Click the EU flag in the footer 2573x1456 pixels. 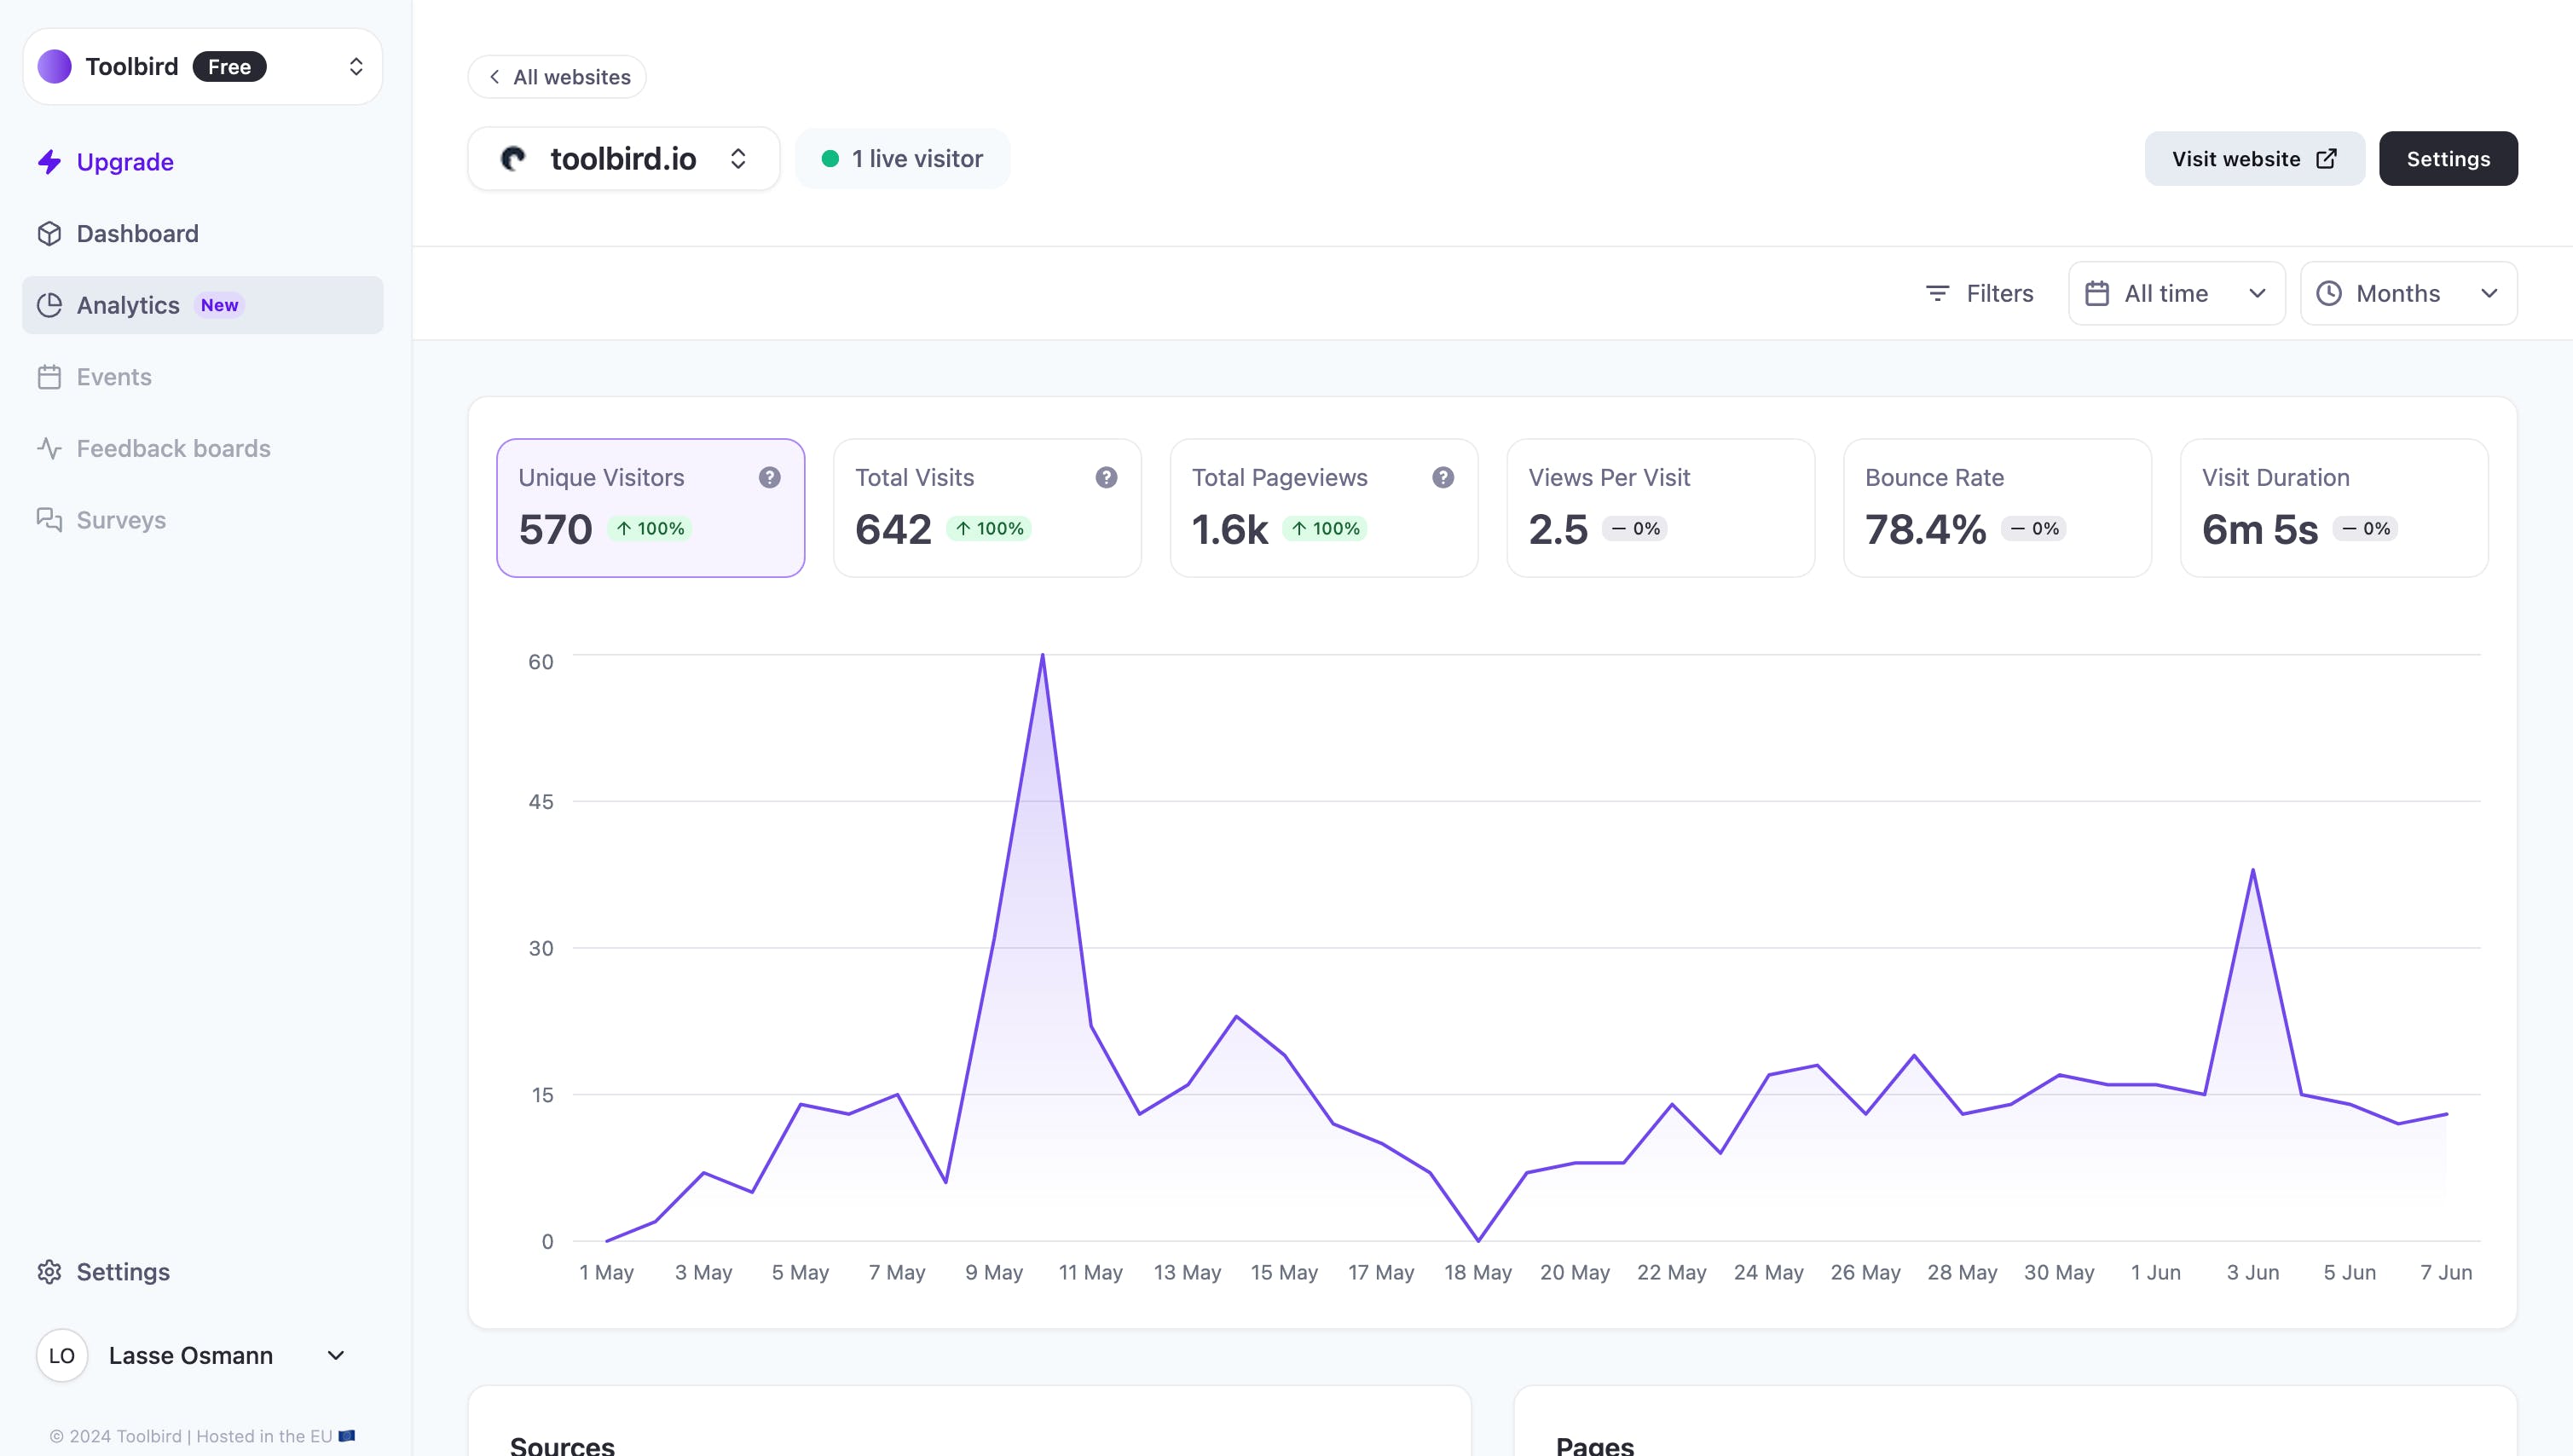[x=347, y=1436]
